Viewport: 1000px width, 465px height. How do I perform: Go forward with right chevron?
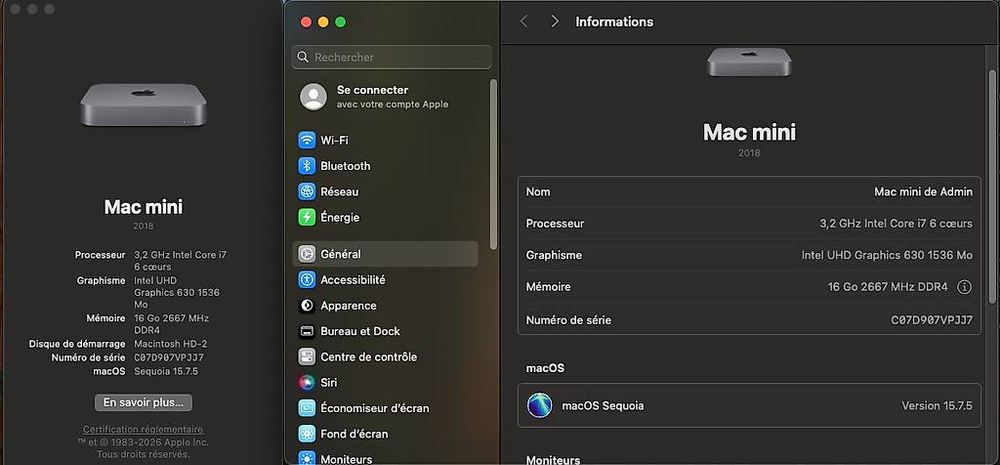(554, 22)
